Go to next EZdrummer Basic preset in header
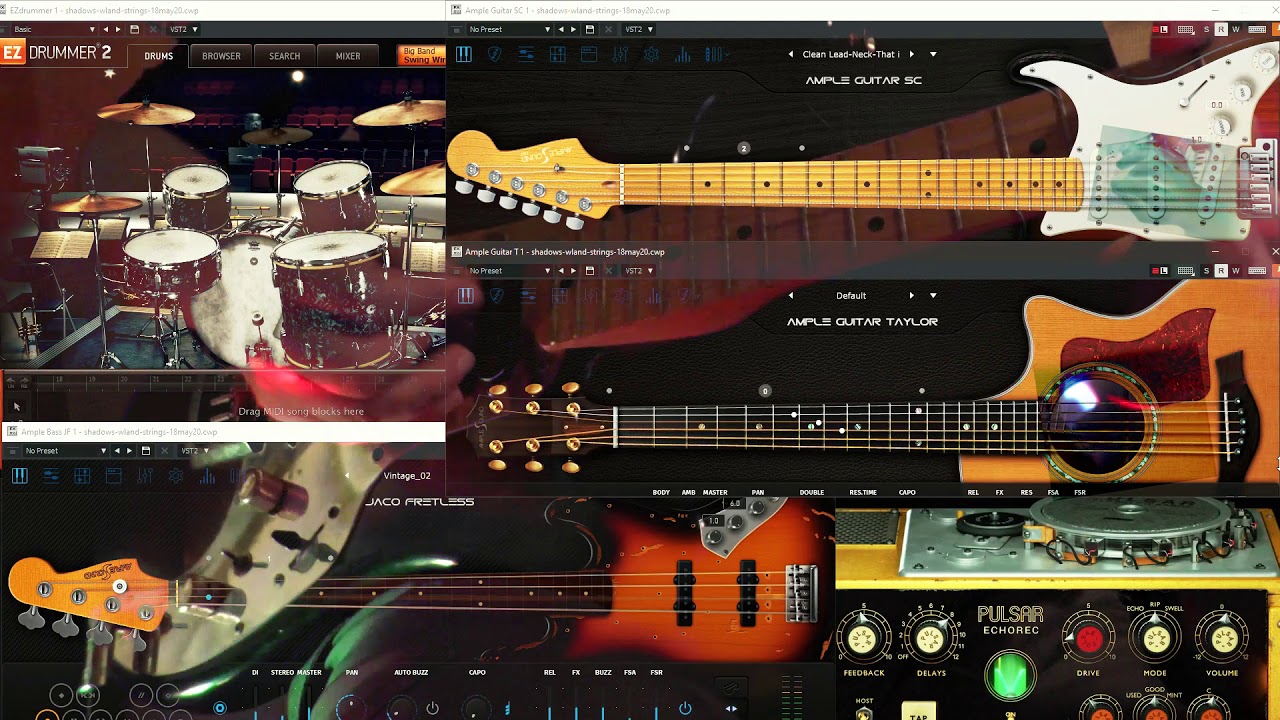Image resolution: width=1280 pixels, height=720 pixels. pos(118,30)
